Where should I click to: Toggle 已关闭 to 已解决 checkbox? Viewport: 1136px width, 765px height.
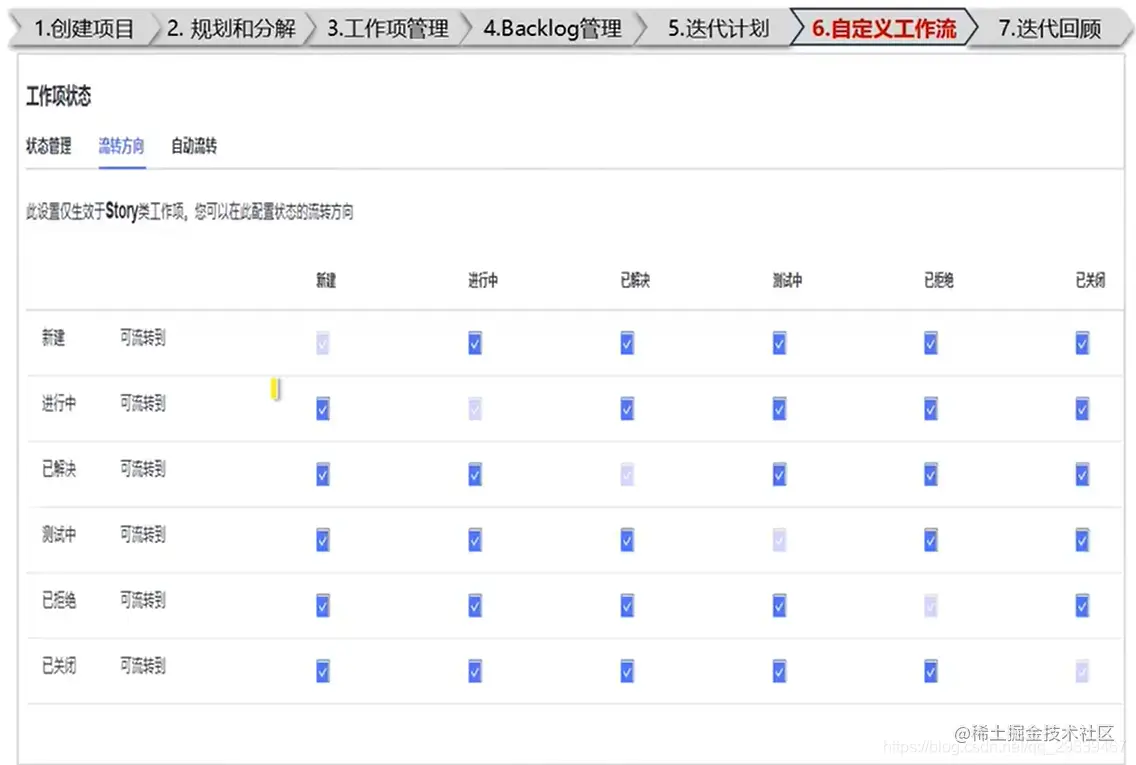click(627, 671)
